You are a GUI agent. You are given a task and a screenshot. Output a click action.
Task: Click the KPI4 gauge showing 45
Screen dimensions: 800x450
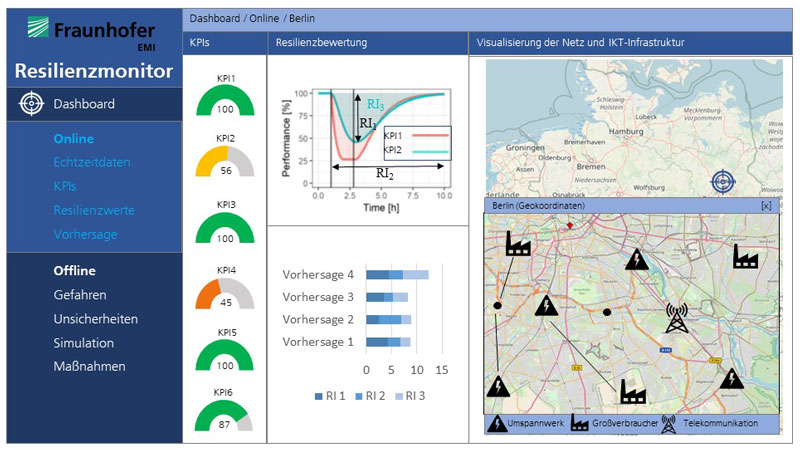(225, 293)
